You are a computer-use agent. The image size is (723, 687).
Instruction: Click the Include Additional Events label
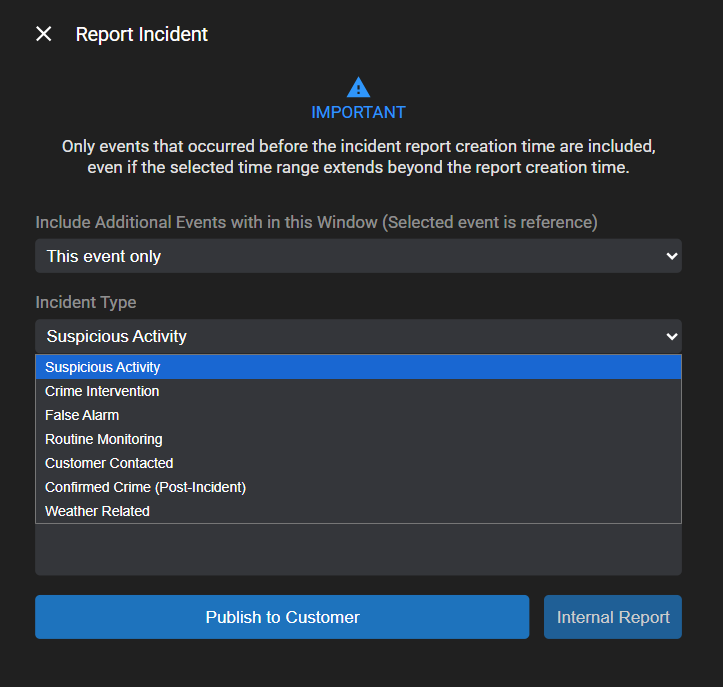(316, 222)
